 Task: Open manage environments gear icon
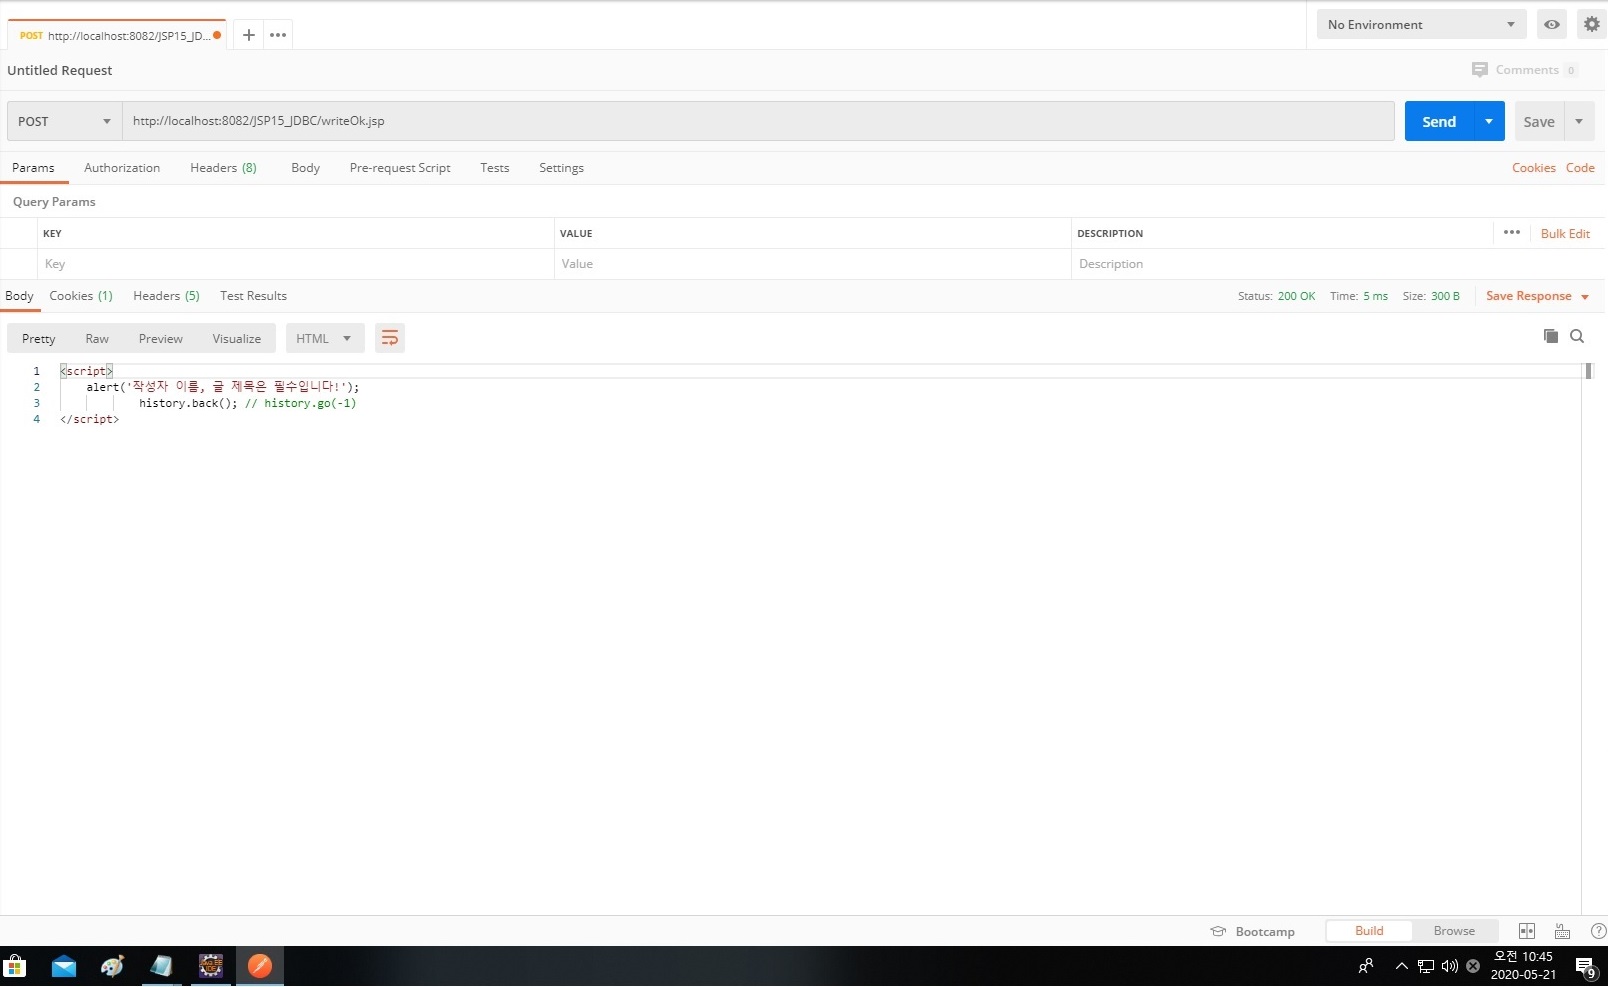pos(1591,25)
